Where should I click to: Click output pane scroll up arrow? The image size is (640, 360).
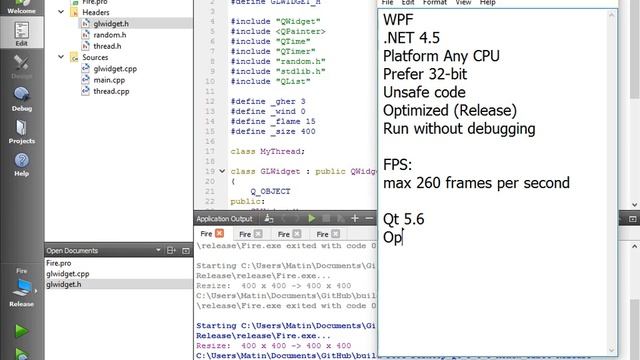point(634,247)
